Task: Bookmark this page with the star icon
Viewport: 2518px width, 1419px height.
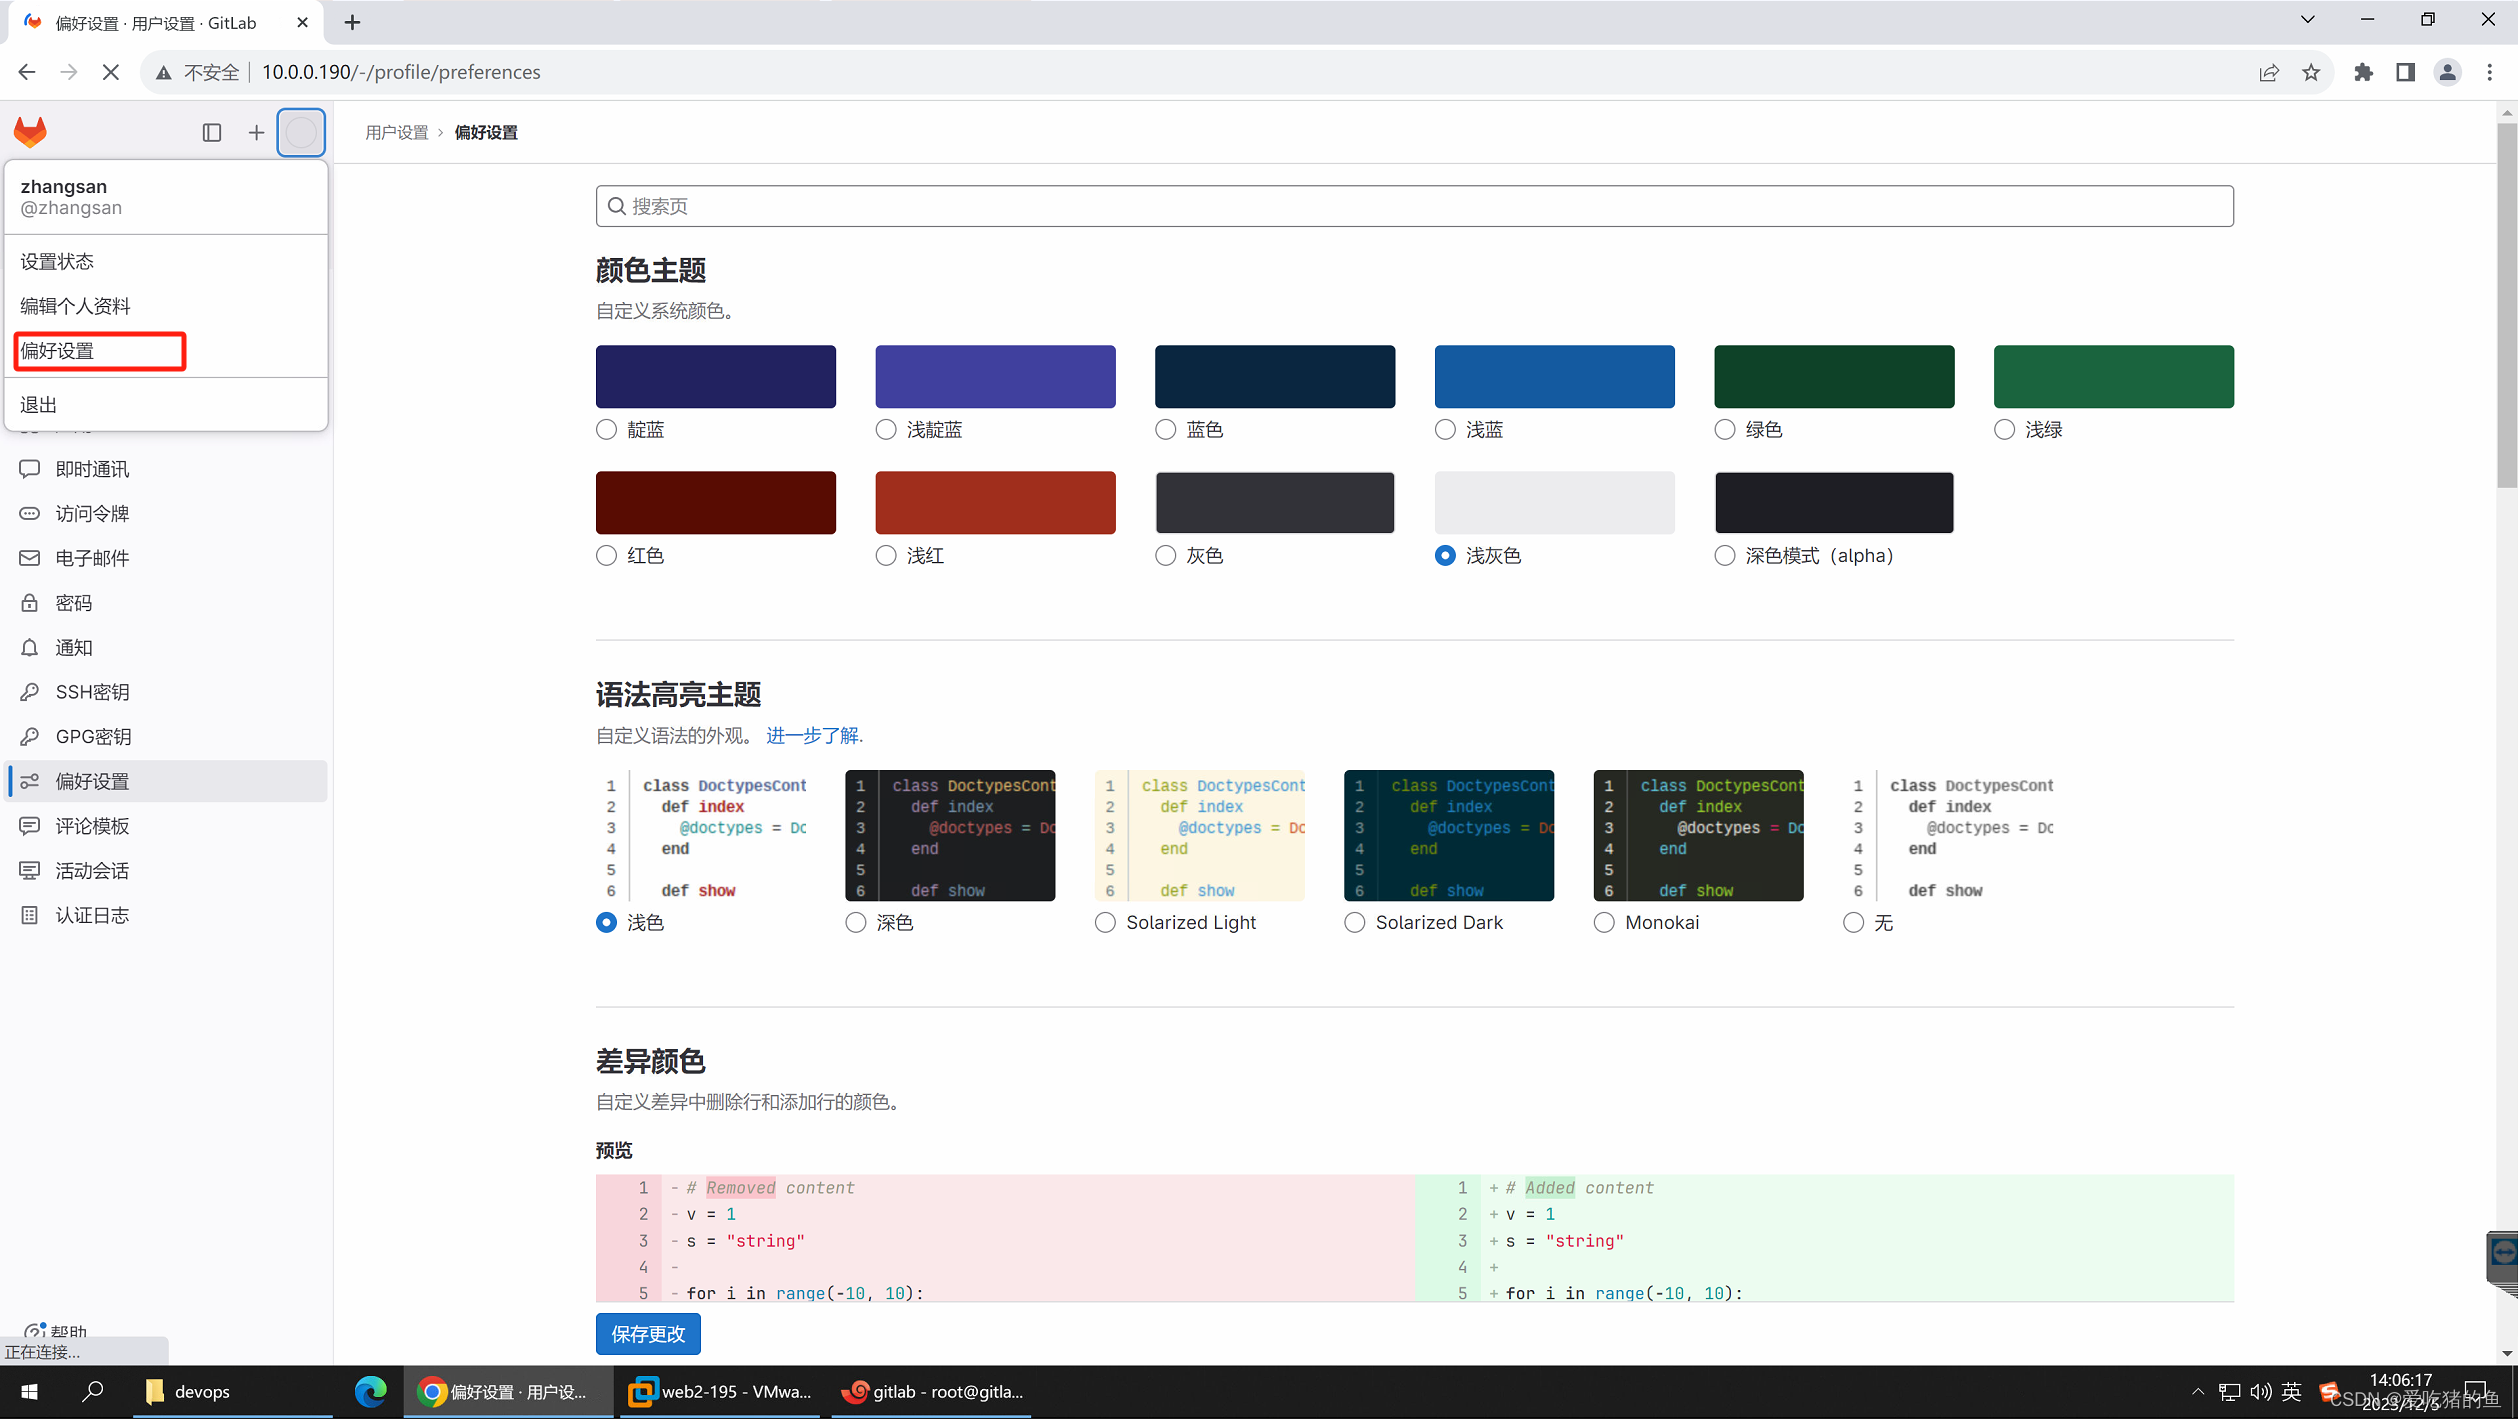Action: [x=2311, y=72]
